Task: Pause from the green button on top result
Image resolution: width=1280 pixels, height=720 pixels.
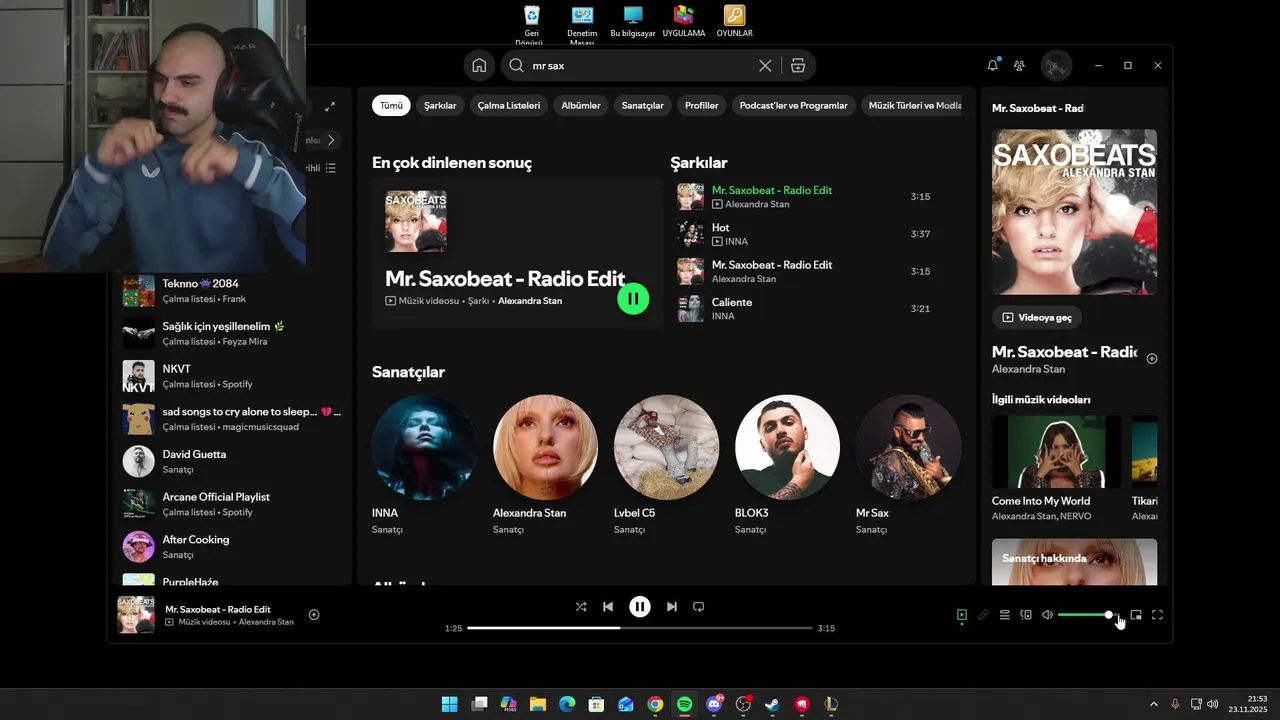Action: click(x=633, y=298)
